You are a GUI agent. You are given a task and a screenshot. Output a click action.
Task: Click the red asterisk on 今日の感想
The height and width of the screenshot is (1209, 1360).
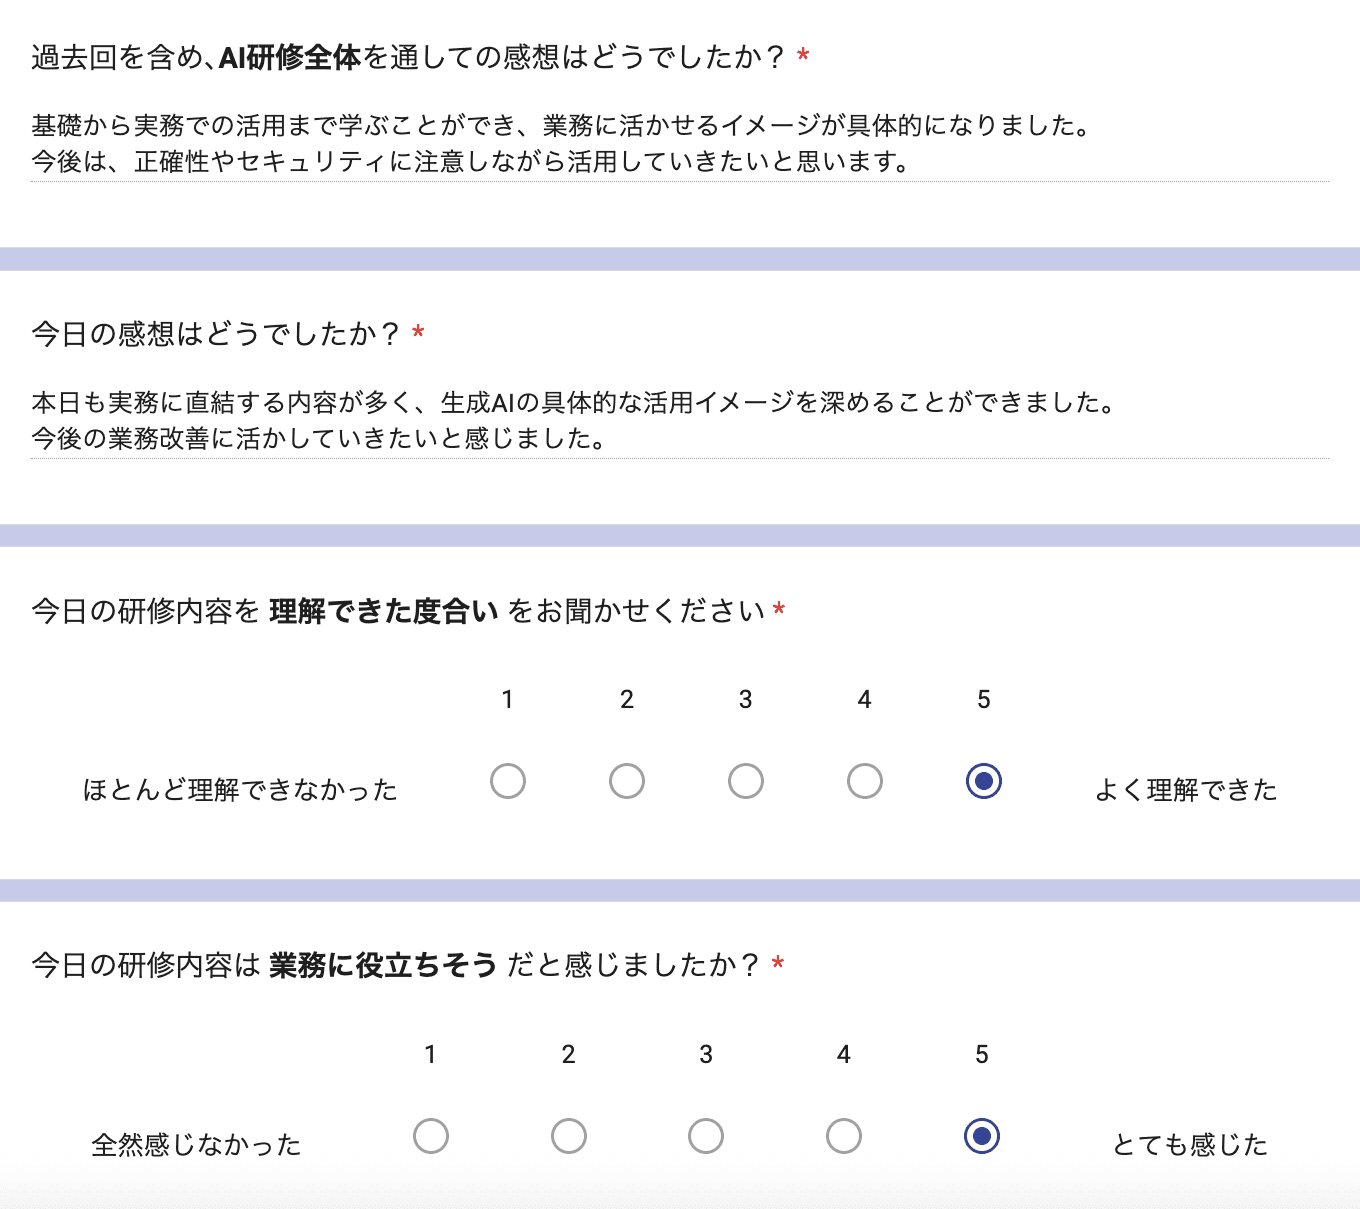pyautogui.click(x=419, y=333)
